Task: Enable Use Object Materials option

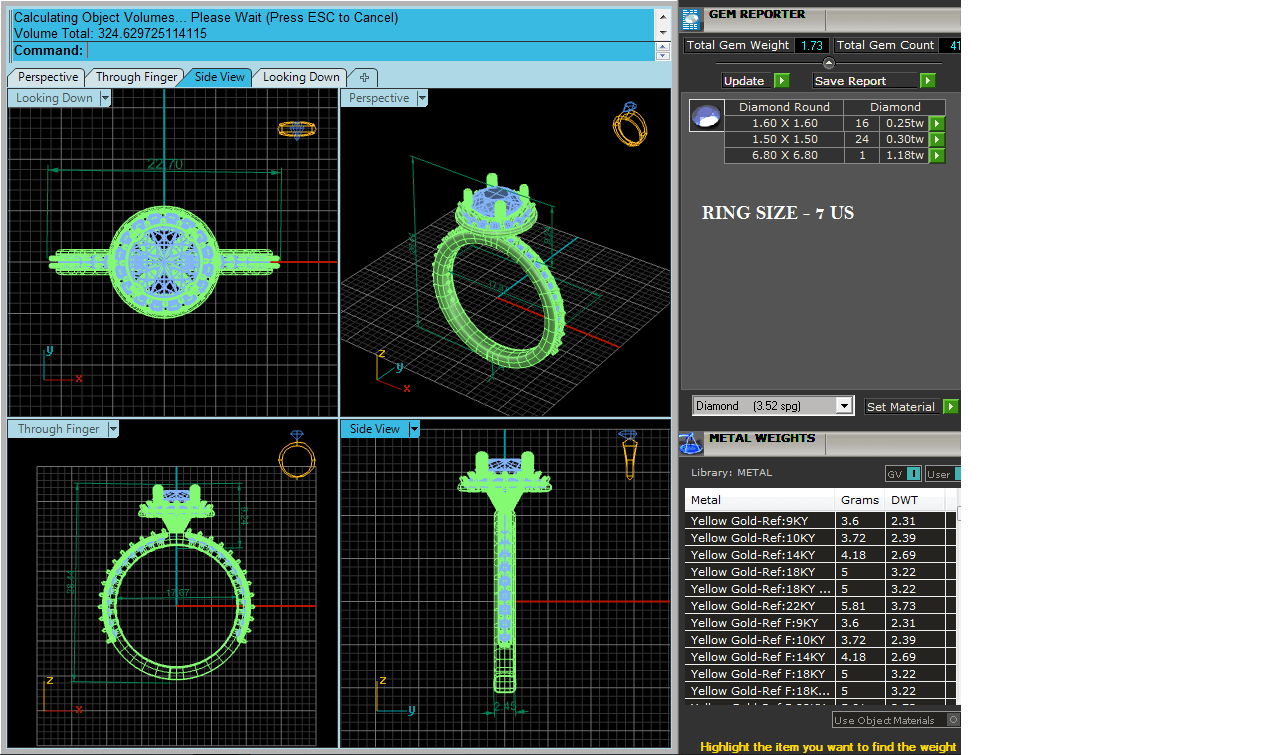Action: 953,720
